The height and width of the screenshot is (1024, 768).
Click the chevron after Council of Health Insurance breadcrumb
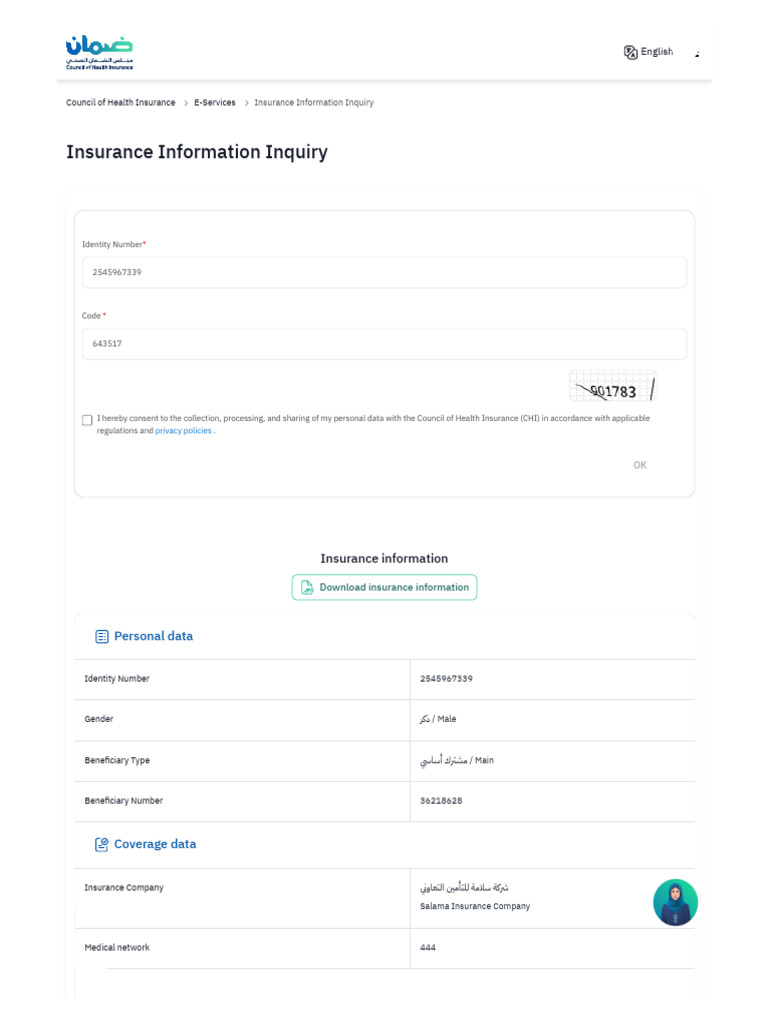tap(186, 103)
